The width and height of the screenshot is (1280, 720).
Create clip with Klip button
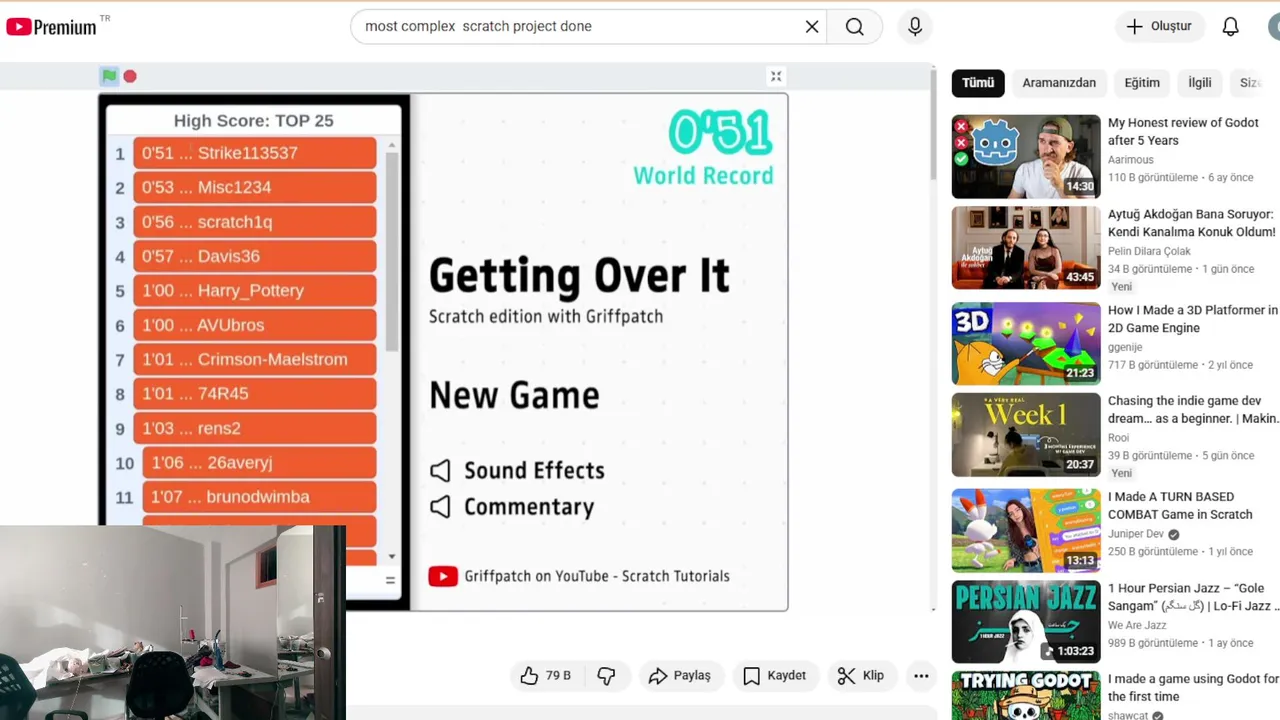(861, 676)
